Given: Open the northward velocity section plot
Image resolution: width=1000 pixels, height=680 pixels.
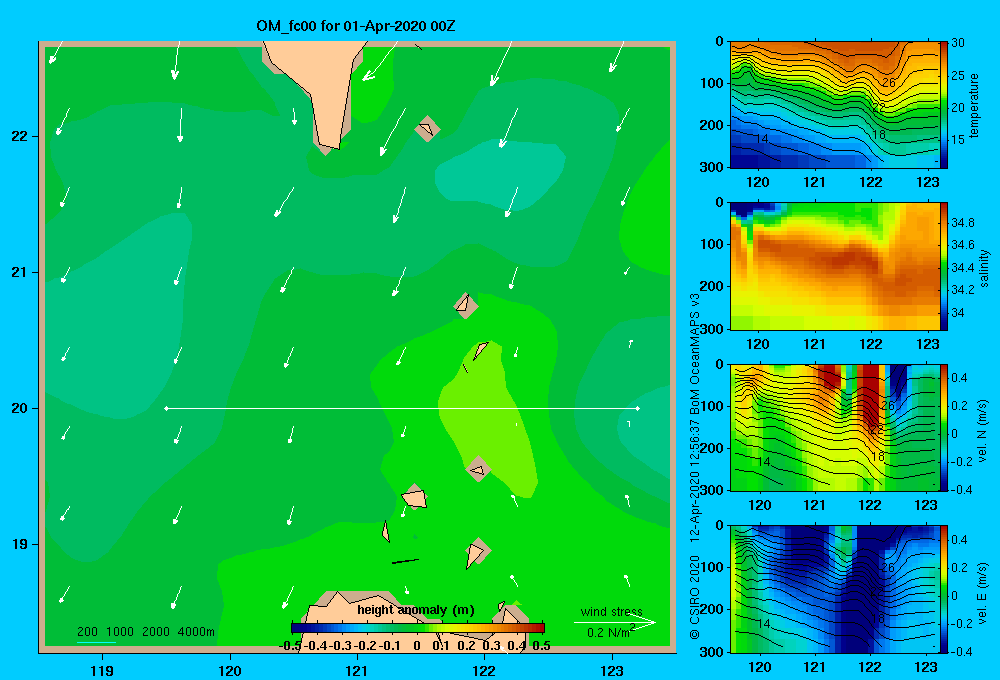Looking at the screenshot, I should [834, 428].
